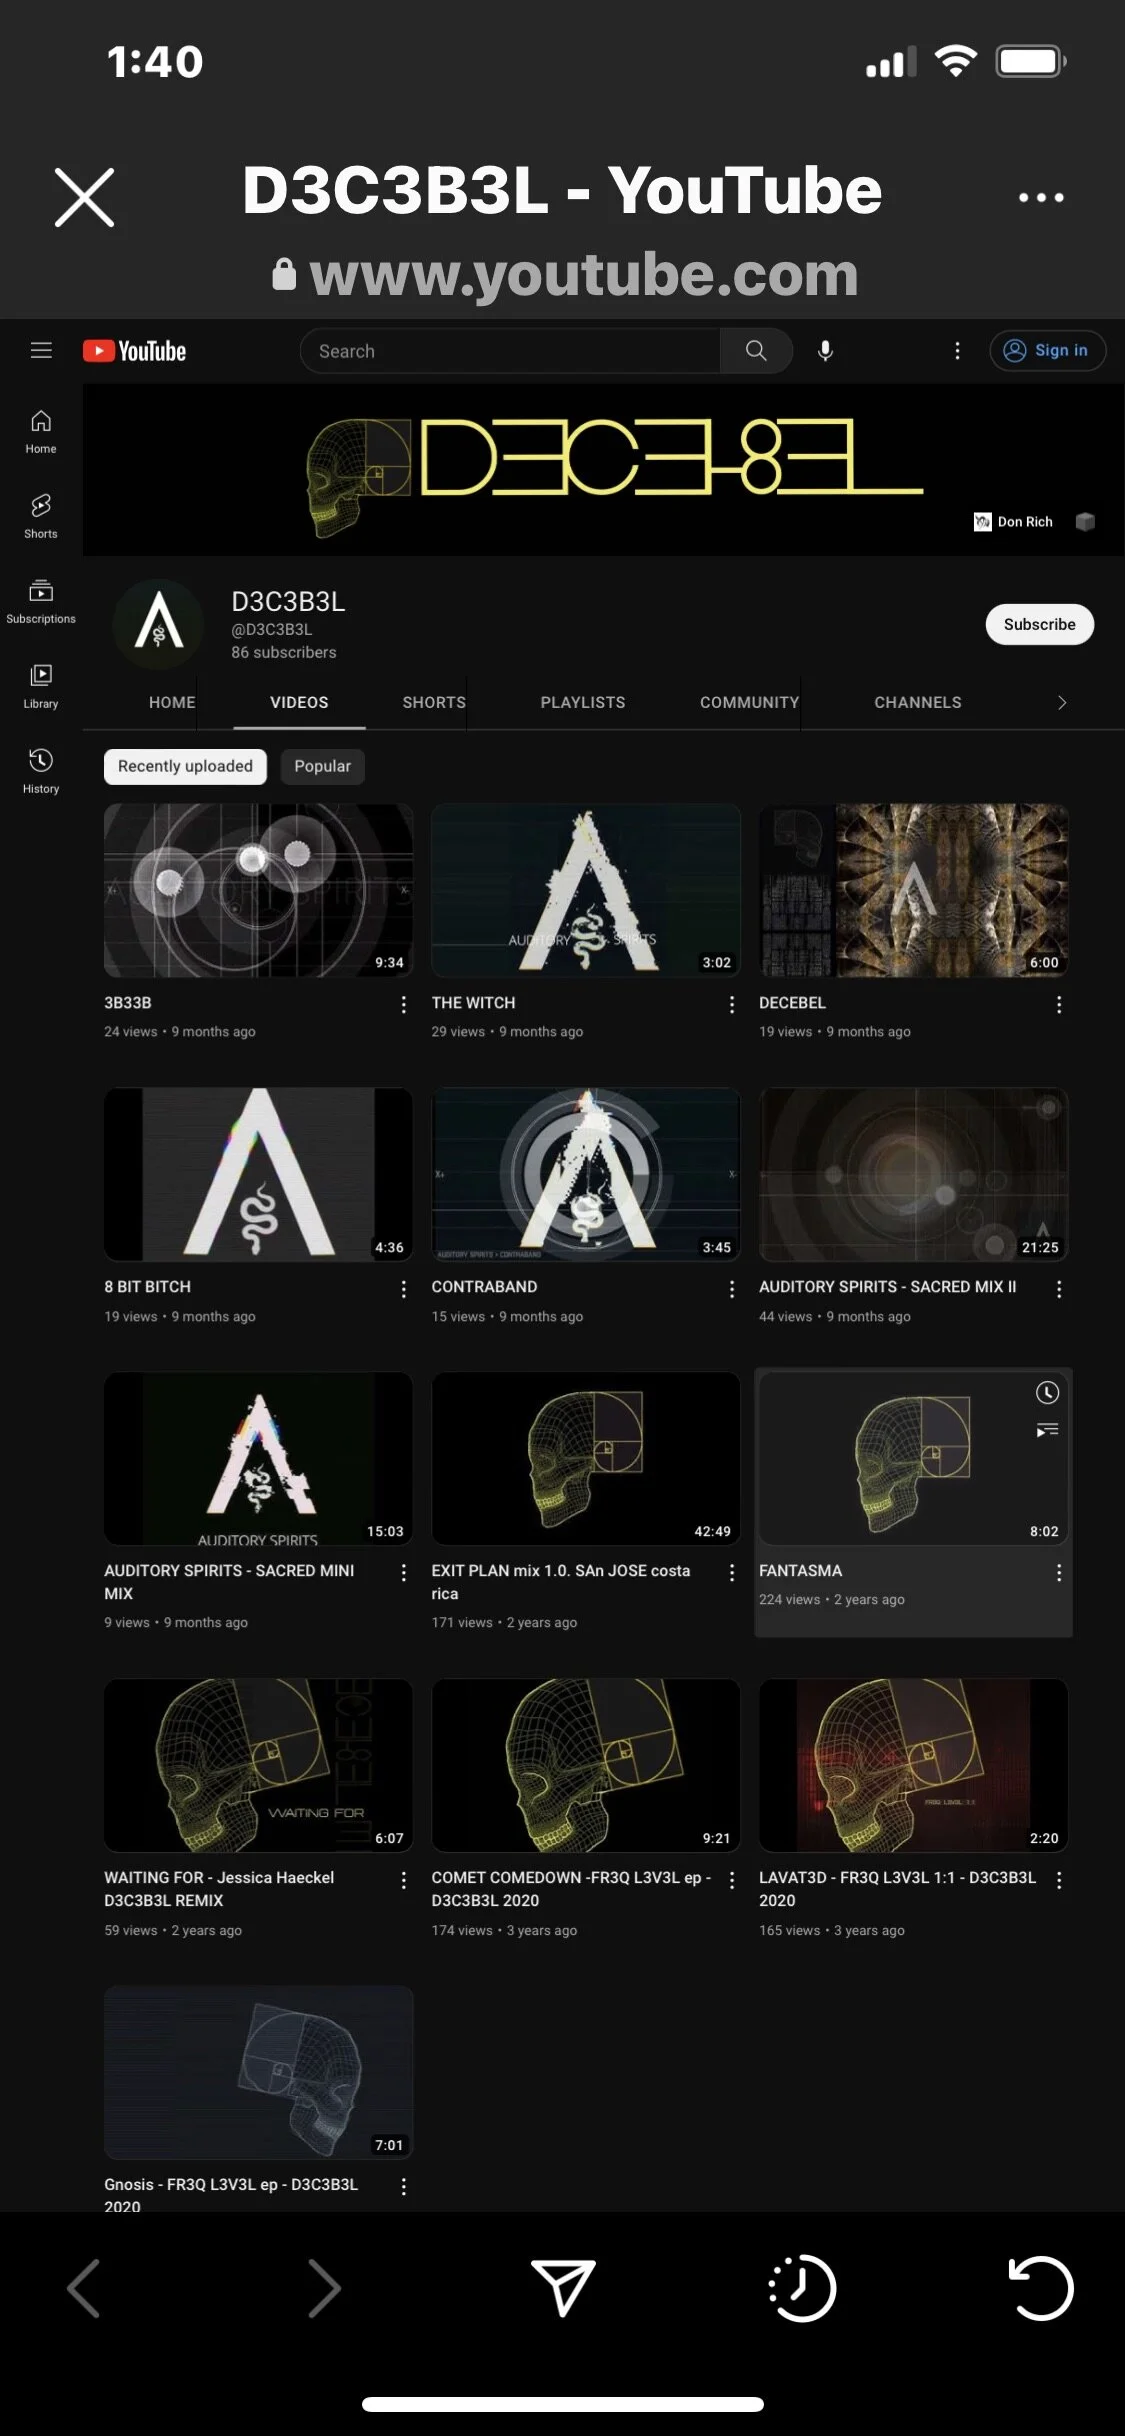Tap the battery status icon
The width and height of the screenshot is (1125, 2436).
point(1032,62)
